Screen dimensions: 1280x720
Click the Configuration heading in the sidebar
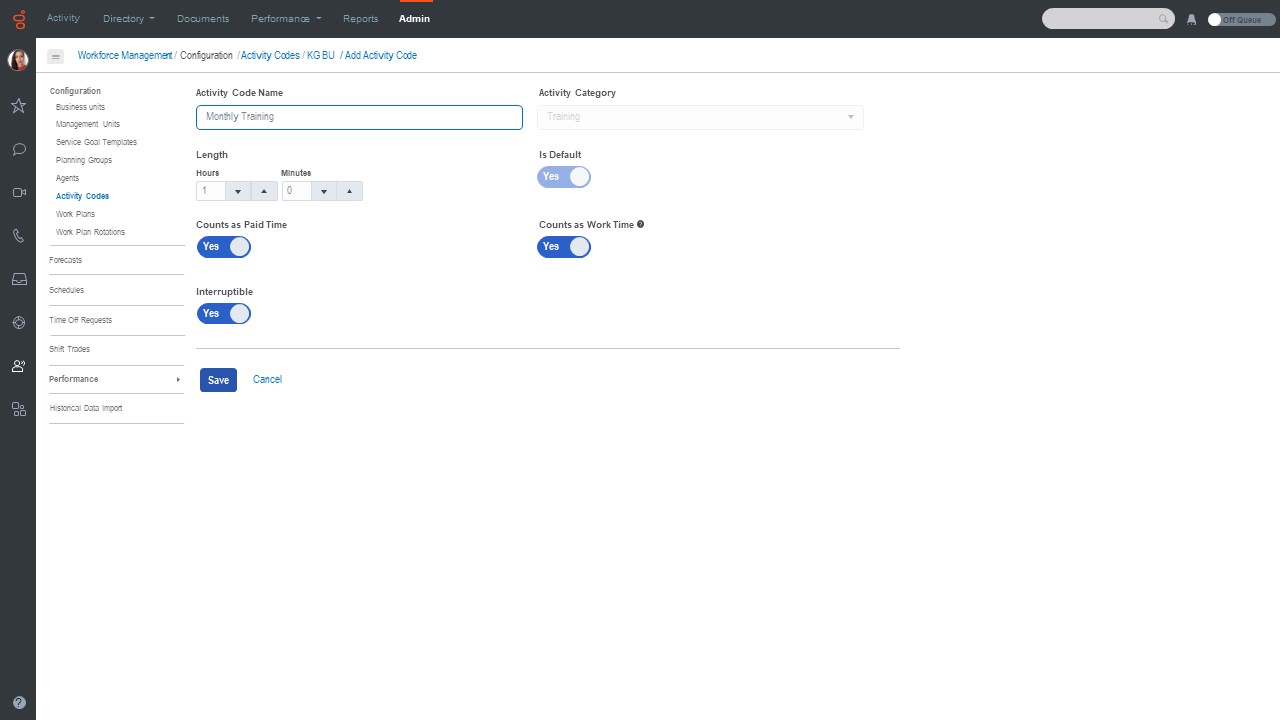pyautogui.click(x=75, y=91)
